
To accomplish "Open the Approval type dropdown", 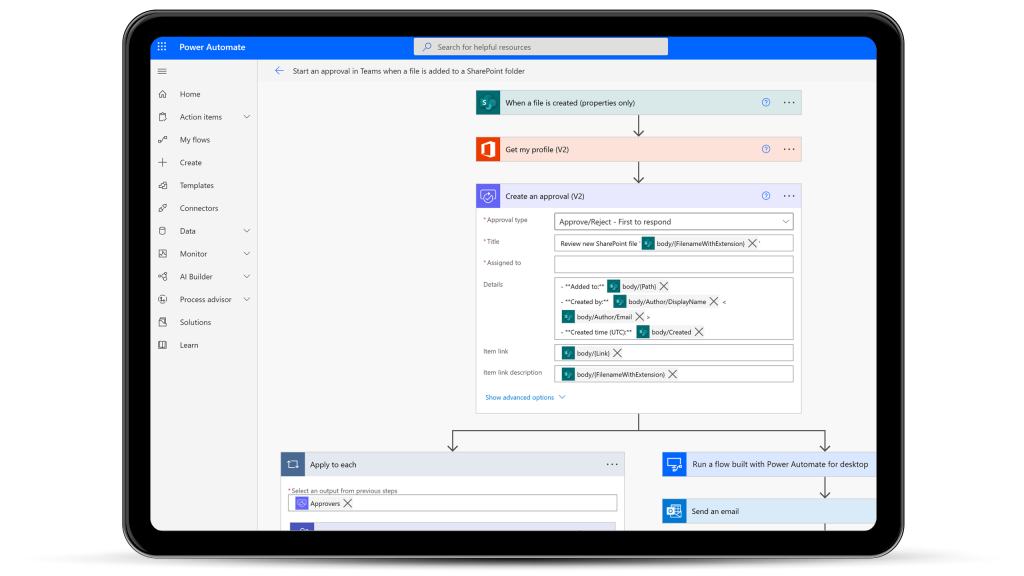I will pos(674,221).
